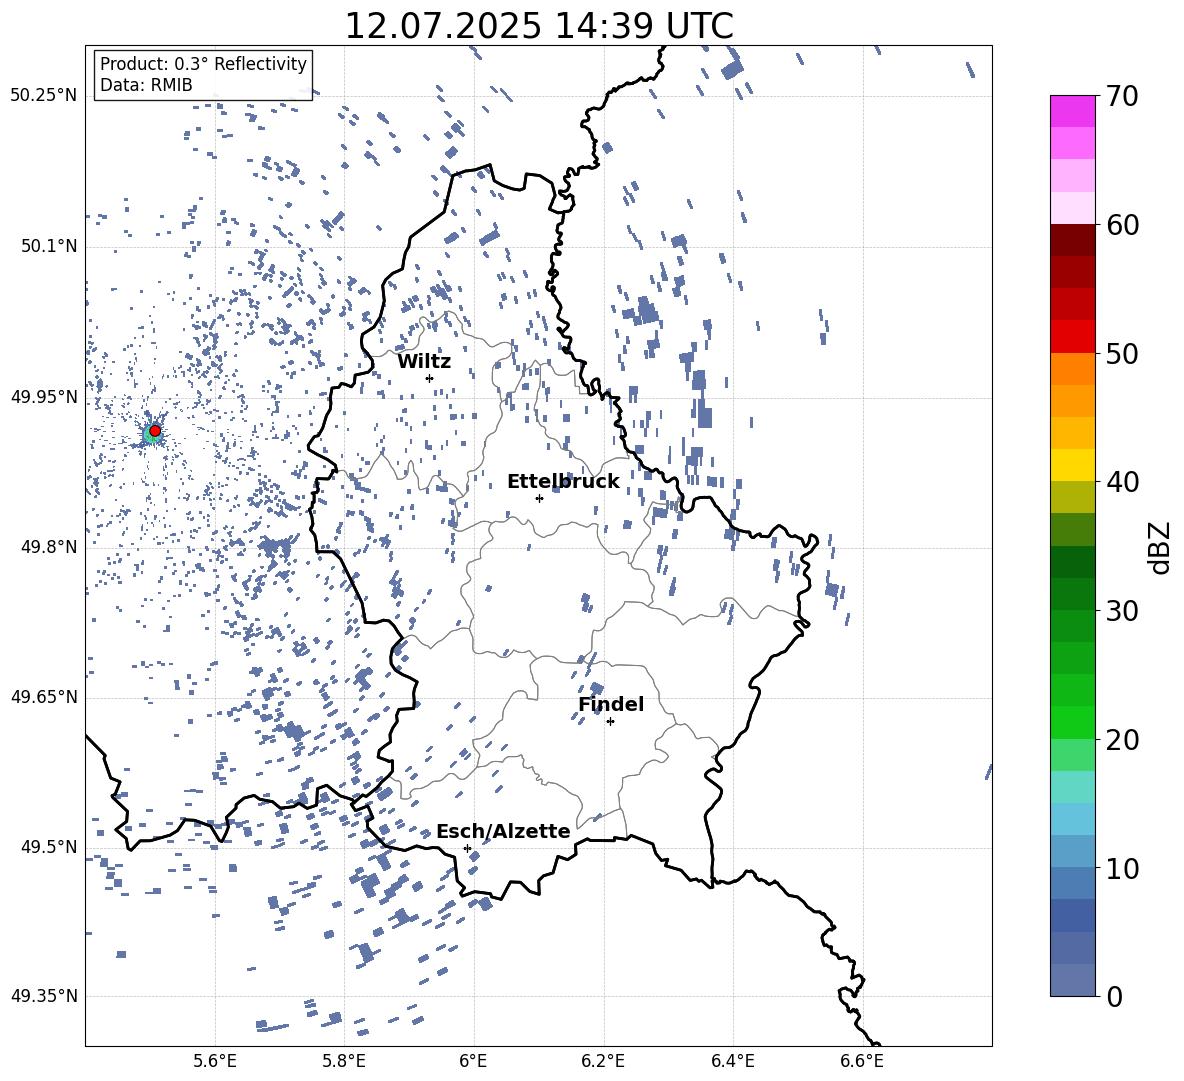
Task: Click the yellow swatch just above 40
Action: click(x=1073, y=465)
